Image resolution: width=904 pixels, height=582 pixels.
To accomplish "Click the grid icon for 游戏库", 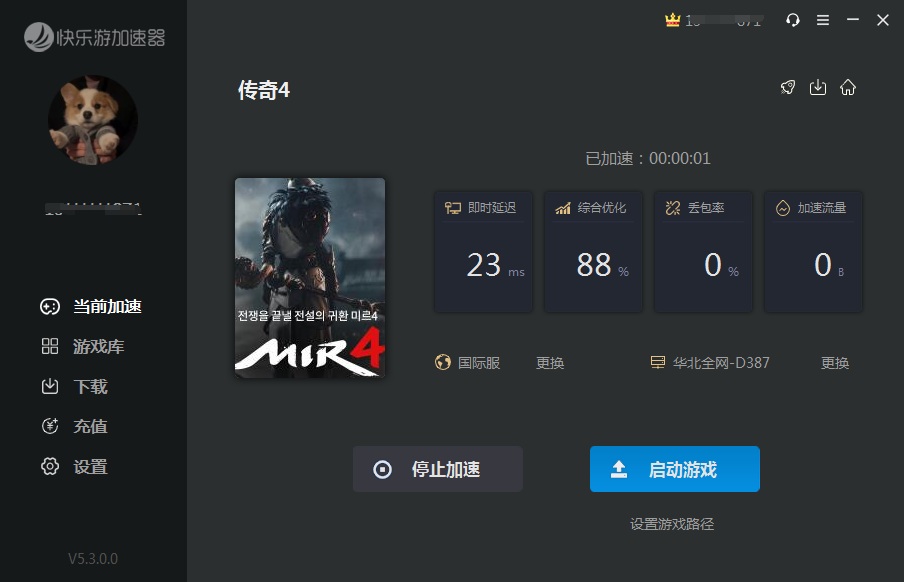I will 50,346.
